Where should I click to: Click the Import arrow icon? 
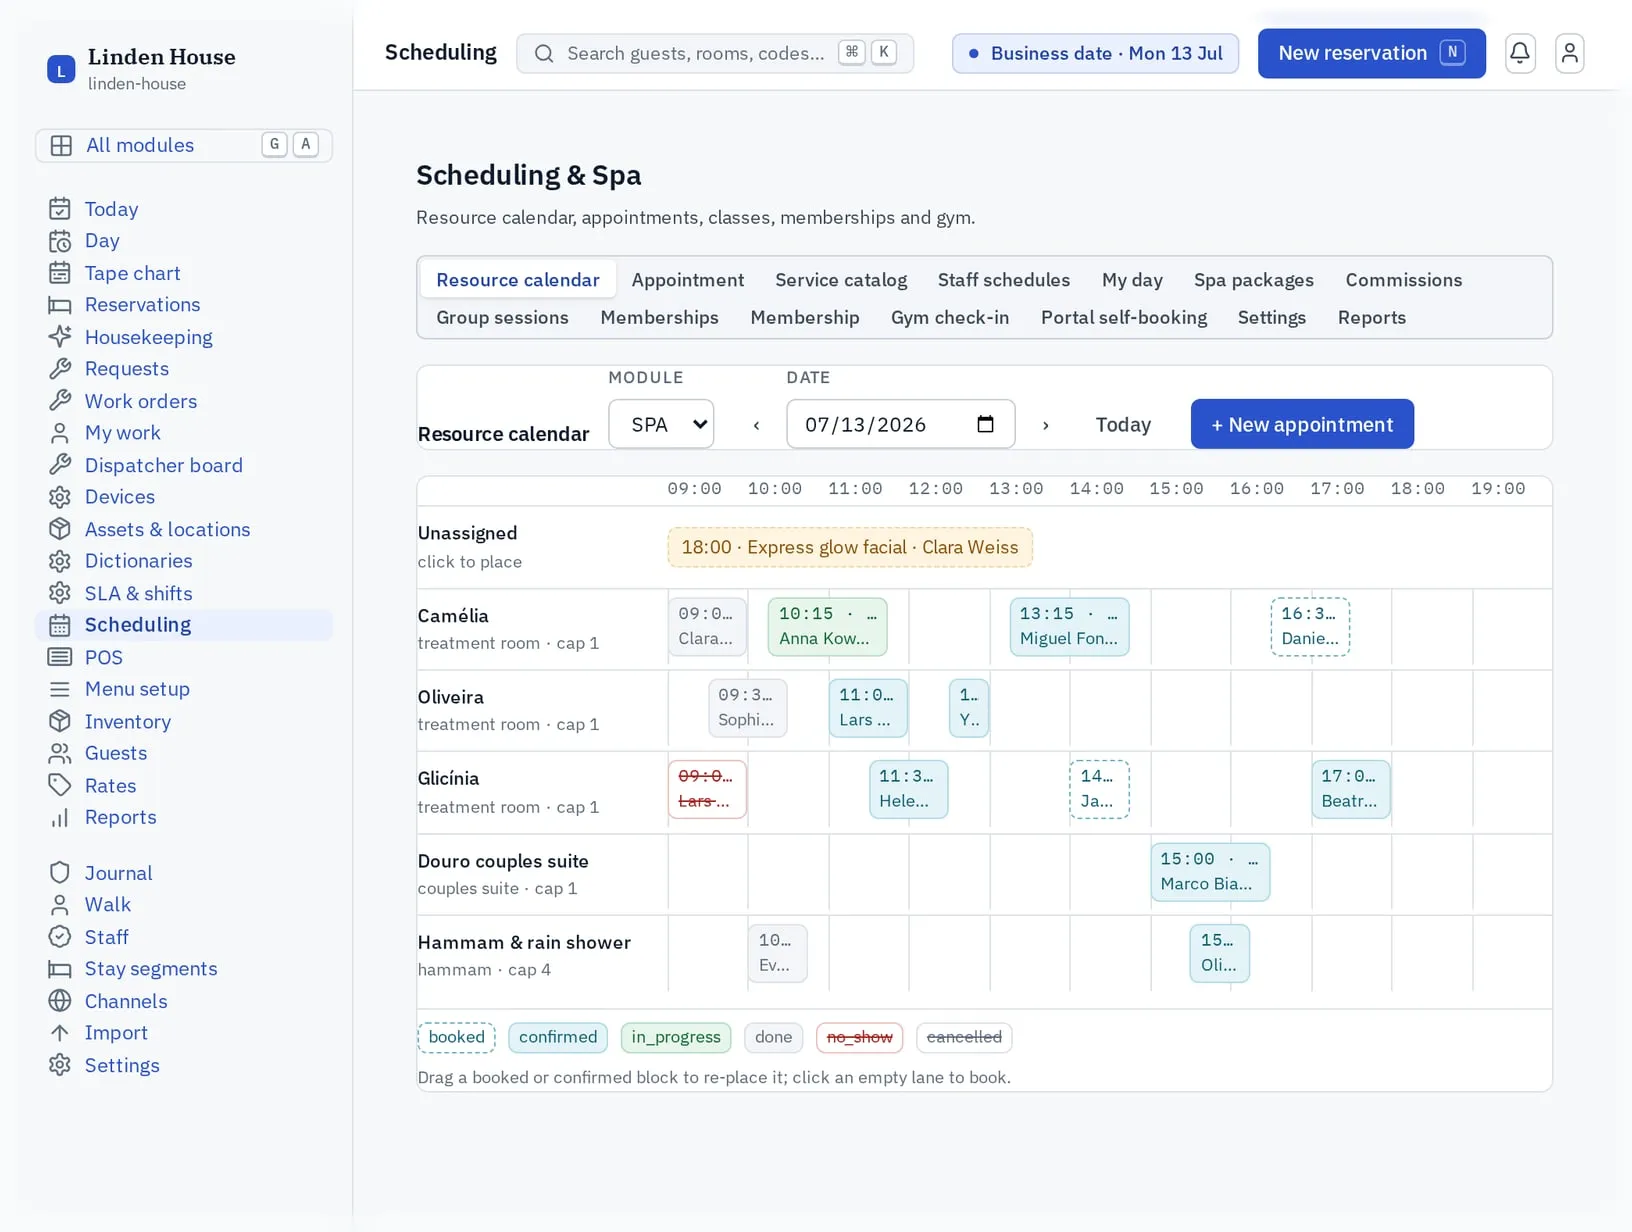click(x=60, y=1033)
